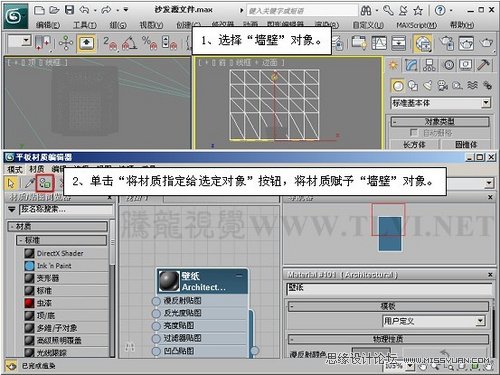Select the Helpers category icon
500x375 pixels.
[x=457, y=86]
